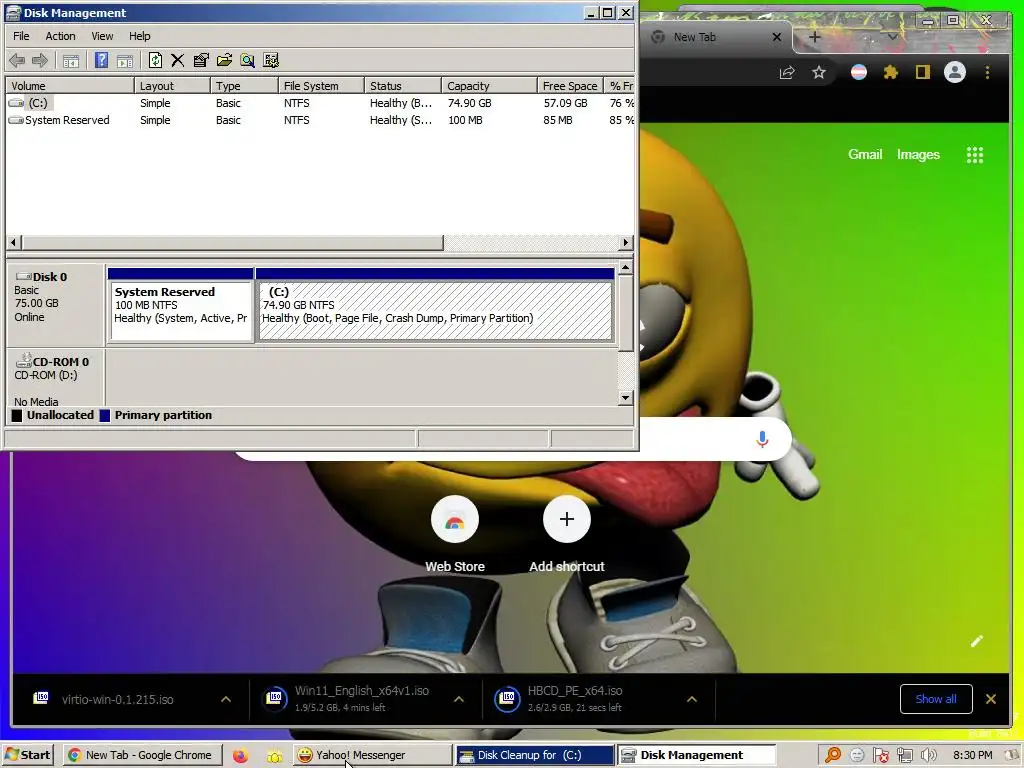Open Chrome extensions puzzle icon
This screenshot has width=1024, height=768.
[890, 72]
